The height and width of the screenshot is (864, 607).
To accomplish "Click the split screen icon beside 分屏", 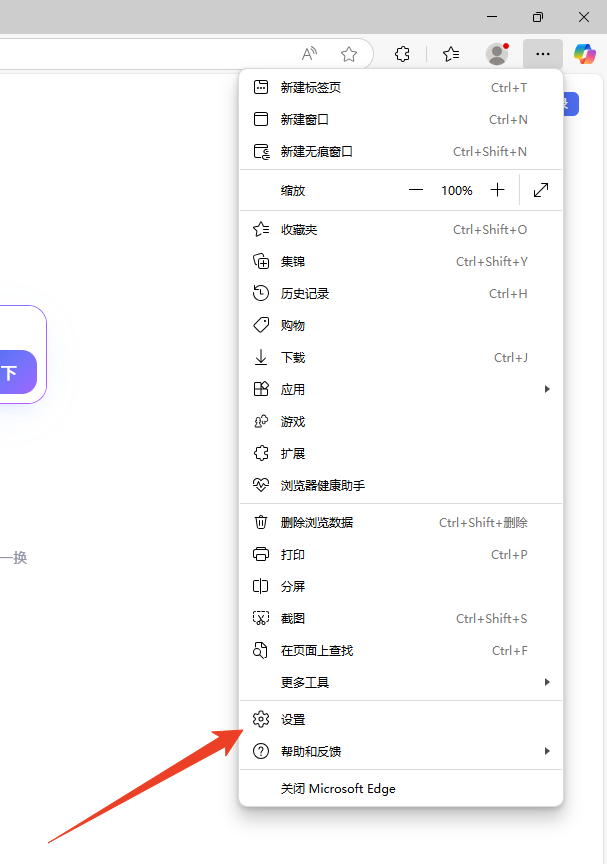I will tap(261, 586).
